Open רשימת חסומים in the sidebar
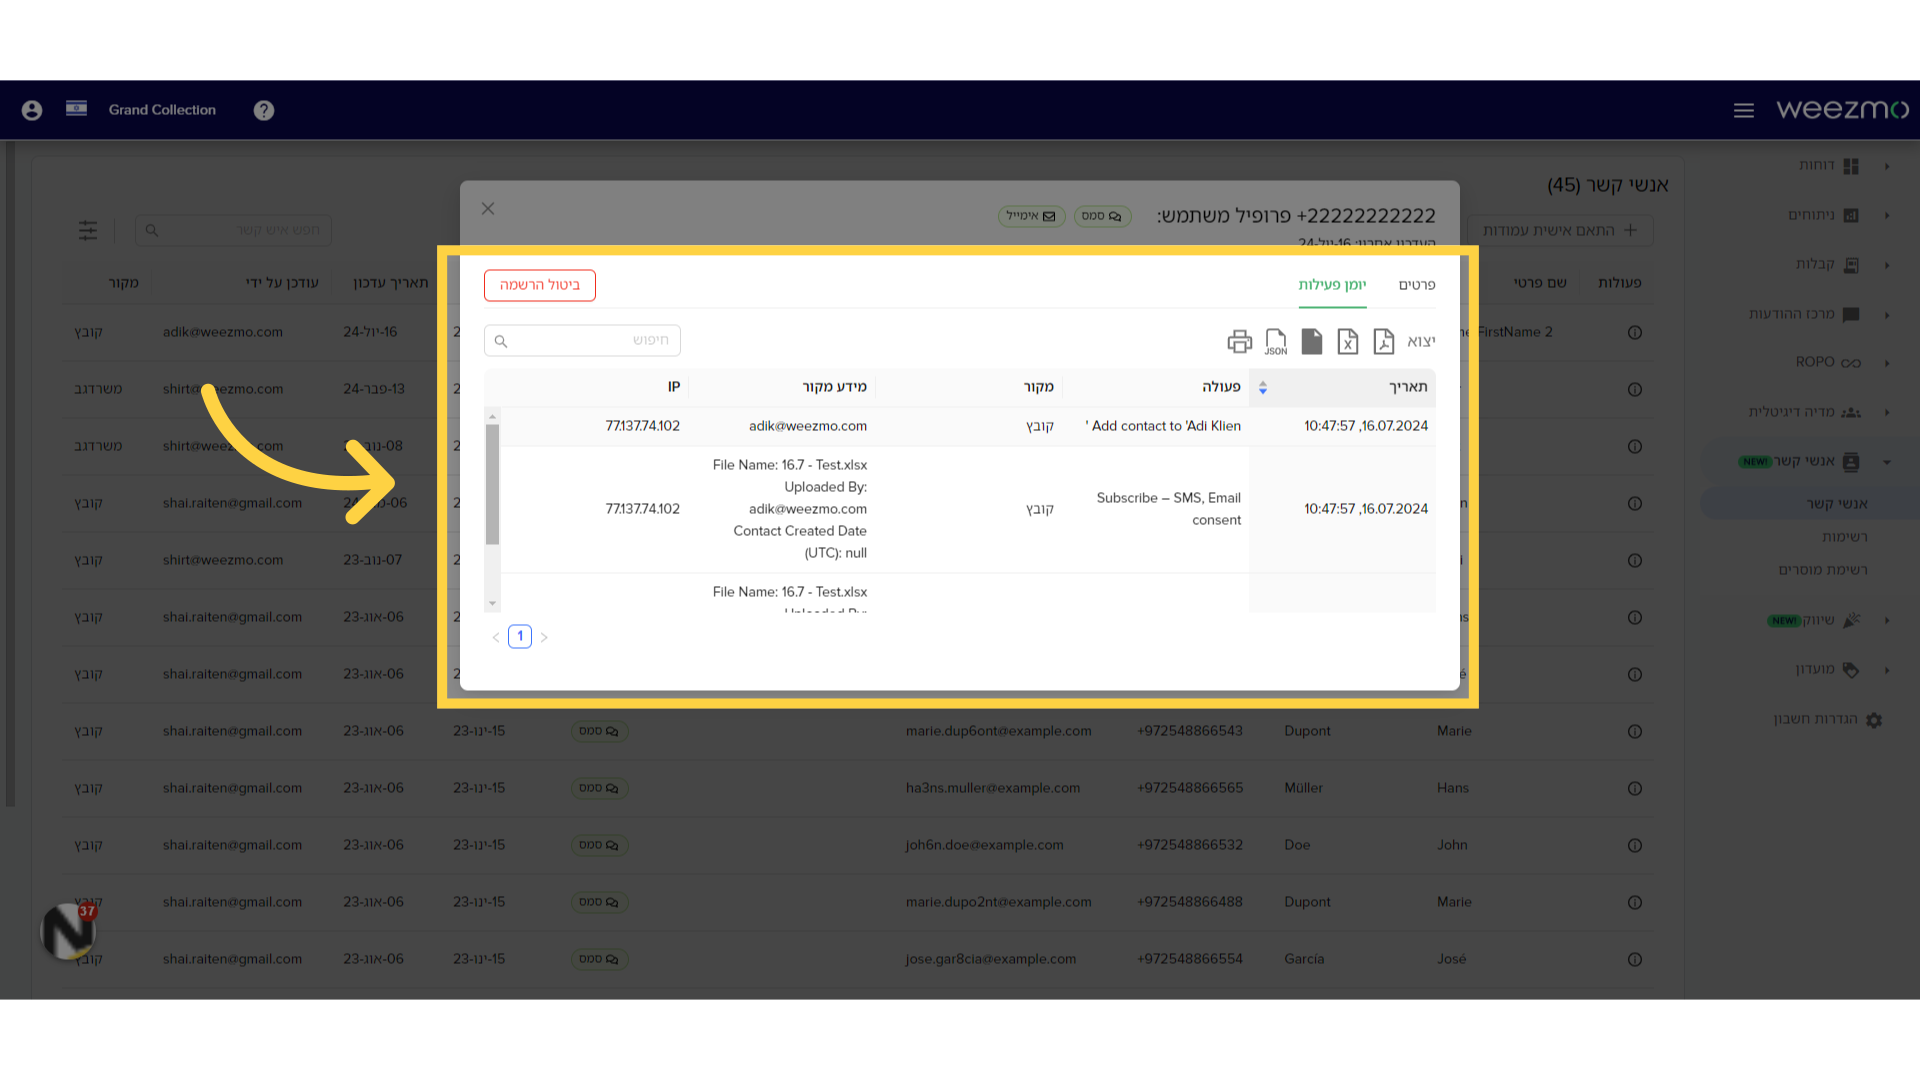This screenshot has height=1080, width=1920. click(x=1823, y=570)
